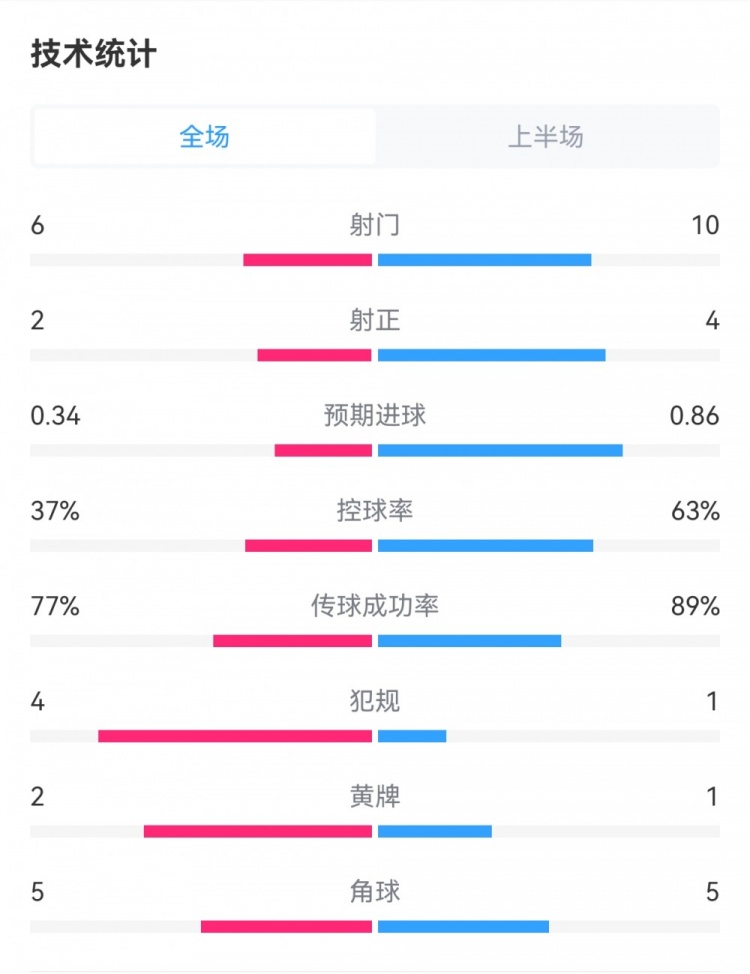Select the 射门 stat label
750x974 pixels.
tap(375, 225)
